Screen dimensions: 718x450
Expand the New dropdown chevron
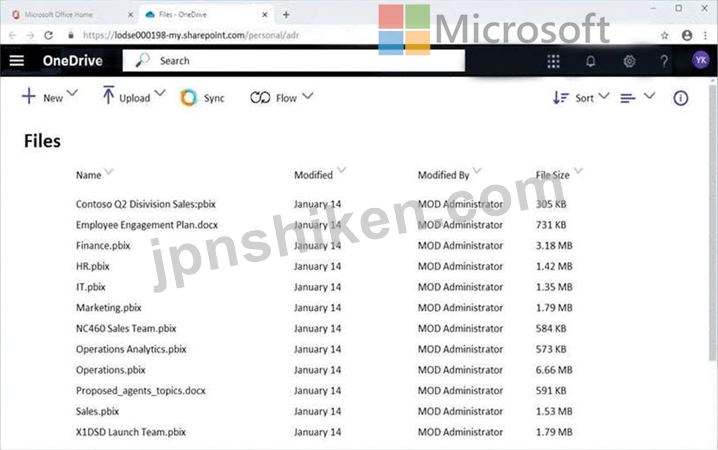[x=72, y=93]
